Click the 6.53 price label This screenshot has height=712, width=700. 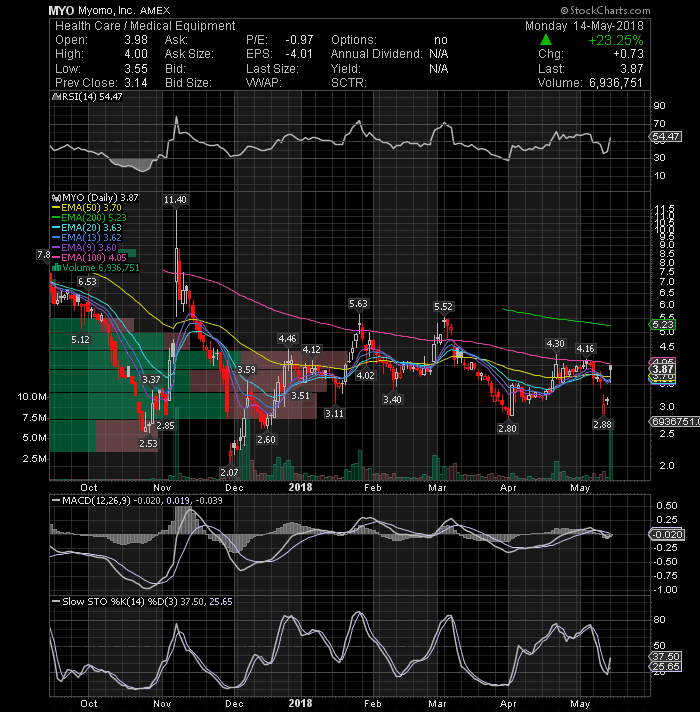[x=87, y=282]
